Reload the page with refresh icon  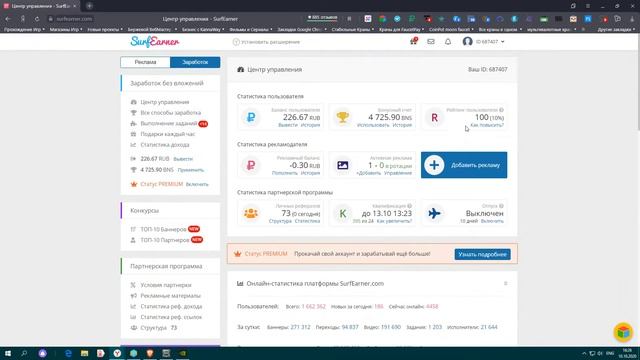click(37, 19)
